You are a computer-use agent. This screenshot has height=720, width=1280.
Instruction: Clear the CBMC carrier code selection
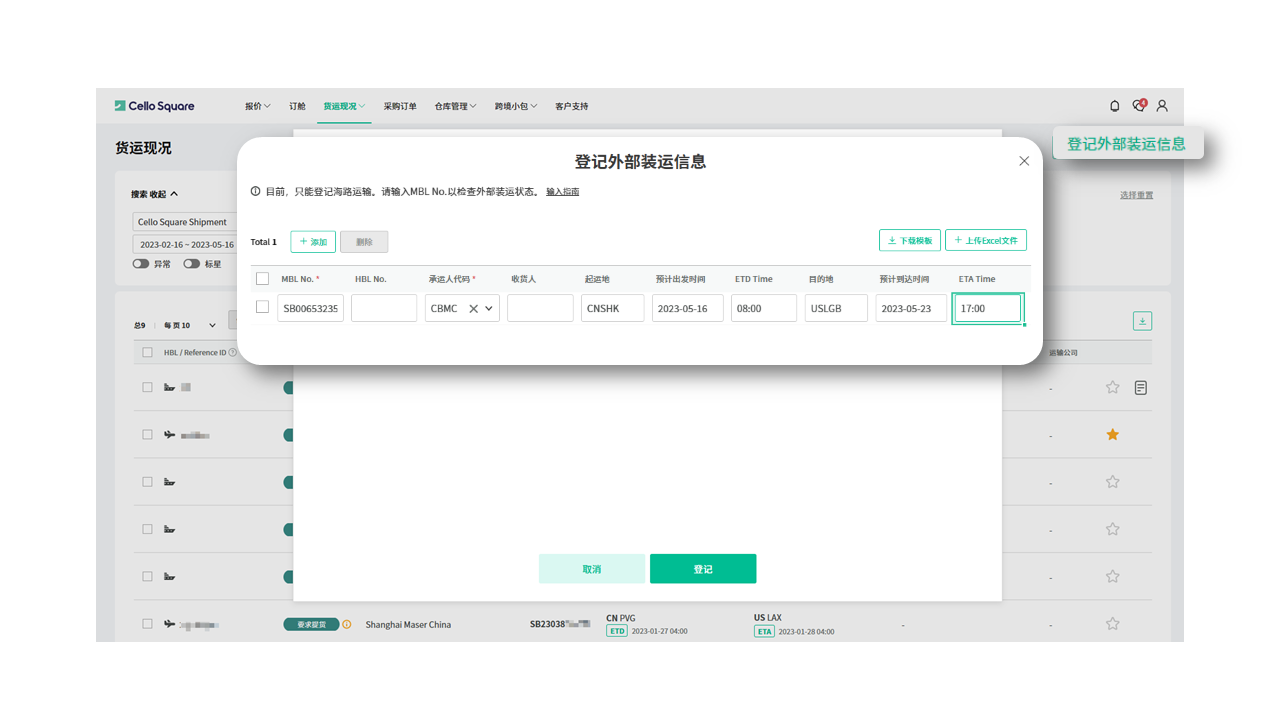(x=474, y=309)
